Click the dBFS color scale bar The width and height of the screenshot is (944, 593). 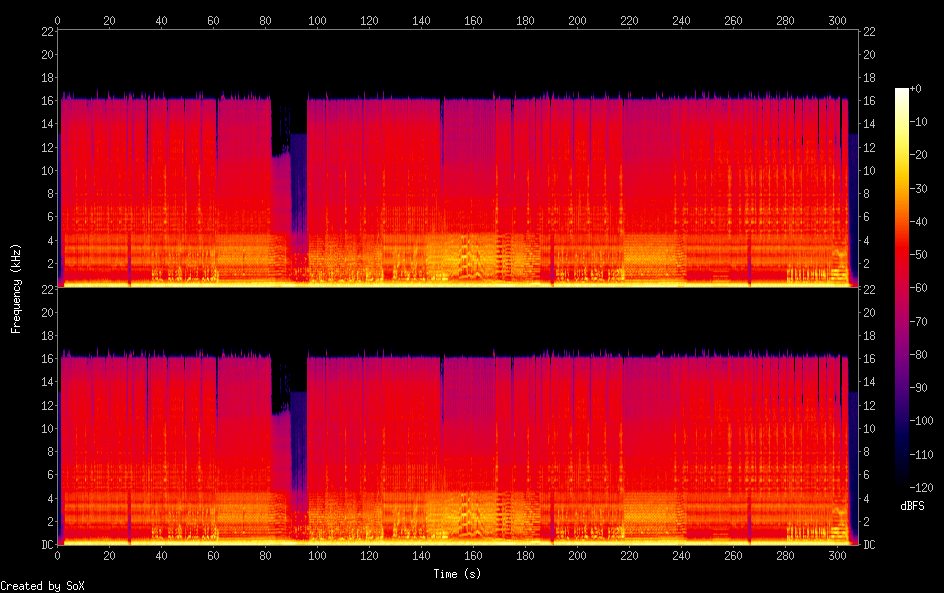901,288
